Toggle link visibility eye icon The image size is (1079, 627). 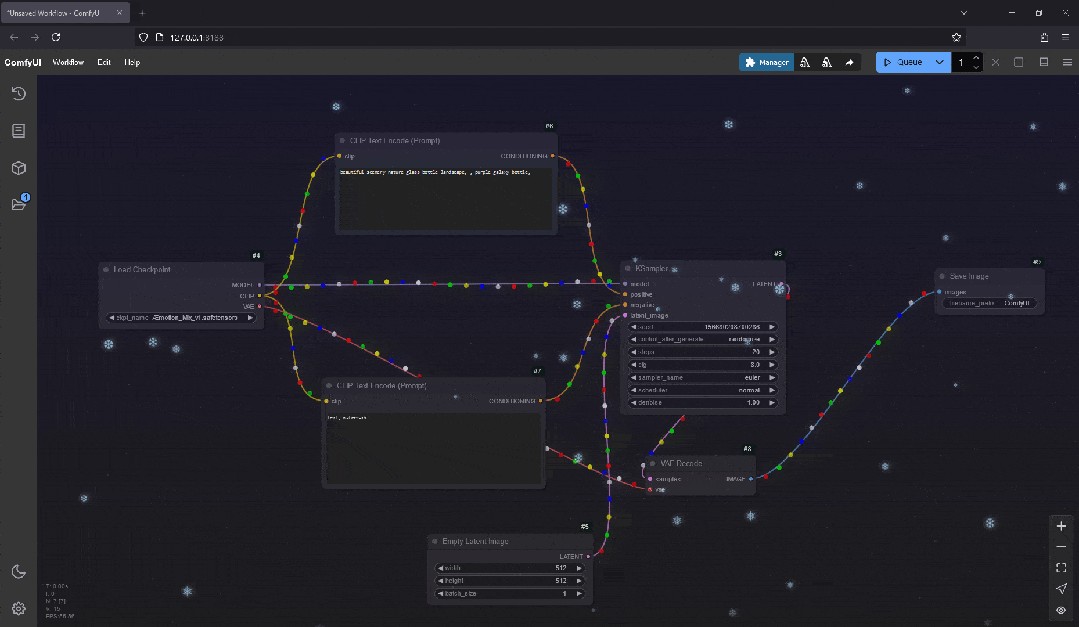1061,610
